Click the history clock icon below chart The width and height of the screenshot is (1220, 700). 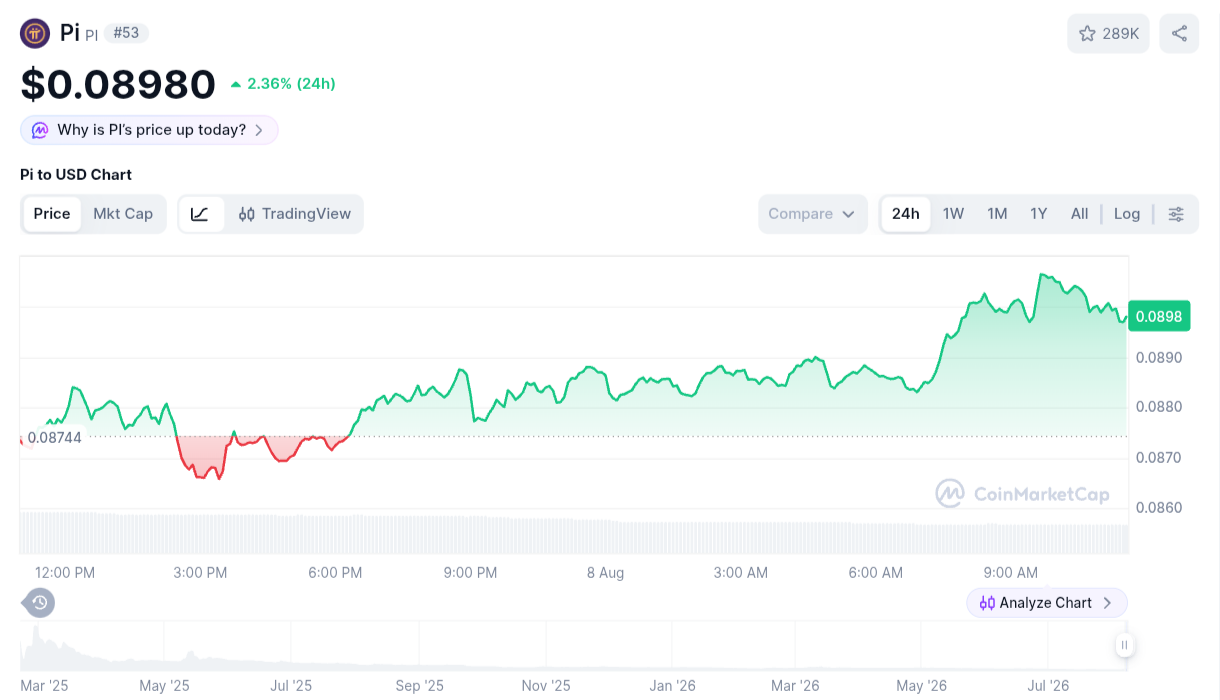[39, 603]
